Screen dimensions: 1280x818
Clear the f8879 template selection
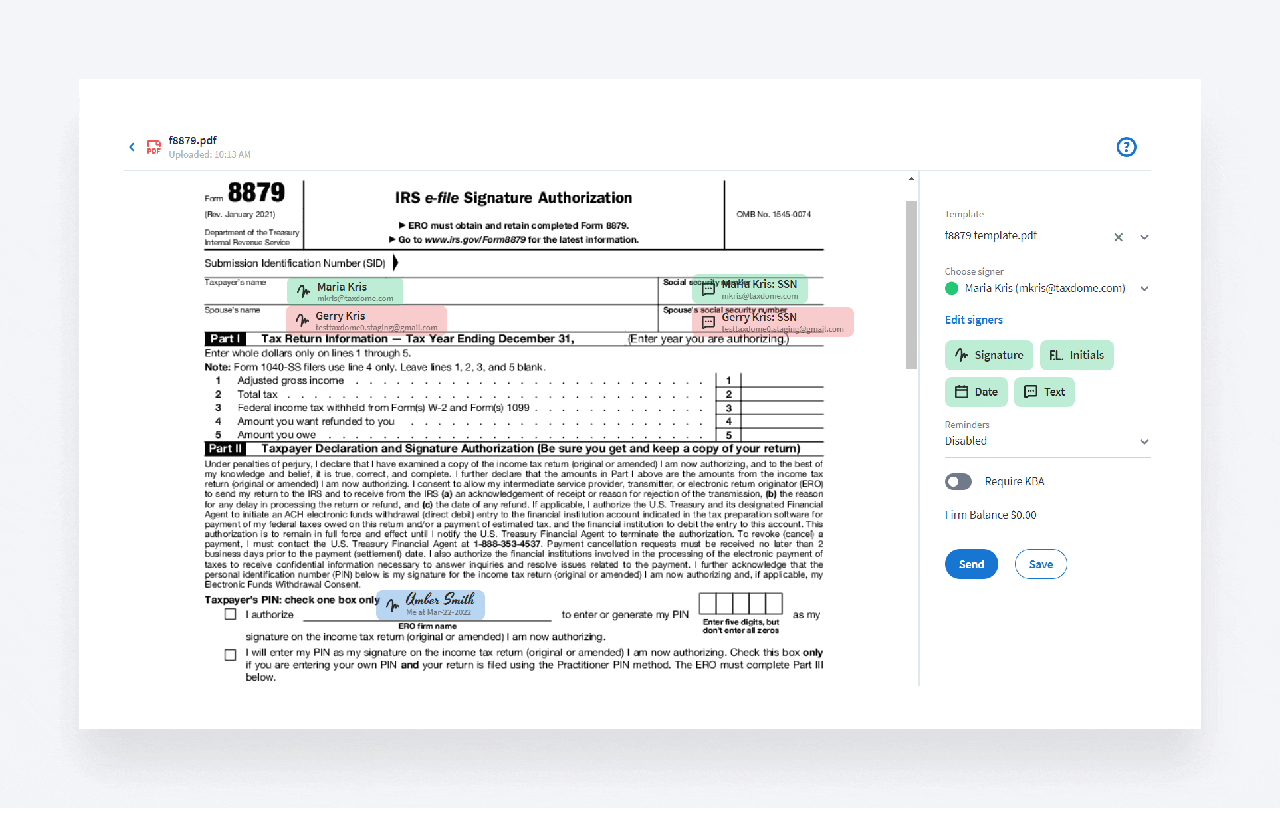point(1118,237)
